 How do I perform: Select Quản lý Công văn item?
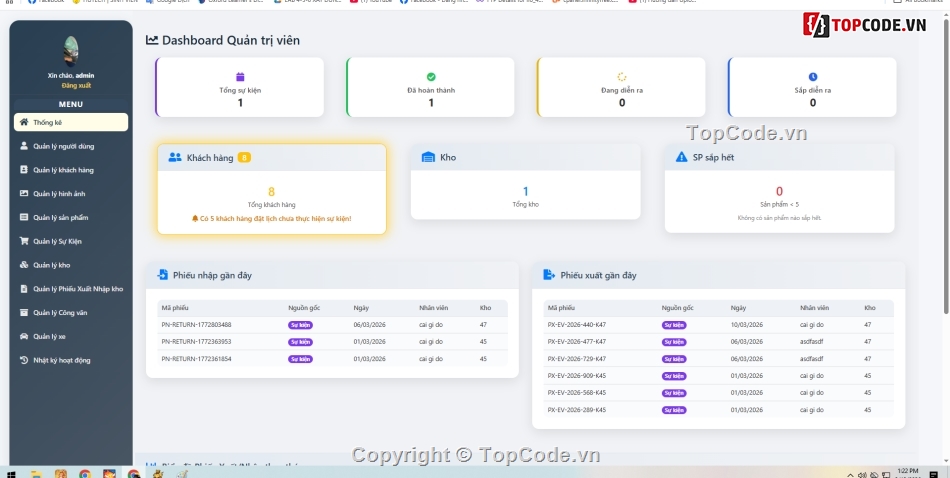point(61,313)
